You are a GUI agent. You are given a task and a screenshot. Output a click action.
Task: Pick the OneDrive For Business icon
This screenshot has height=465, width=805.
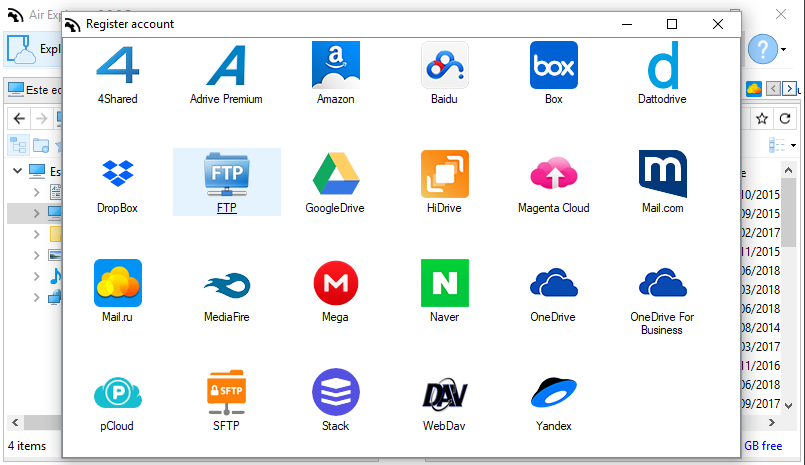662,284
